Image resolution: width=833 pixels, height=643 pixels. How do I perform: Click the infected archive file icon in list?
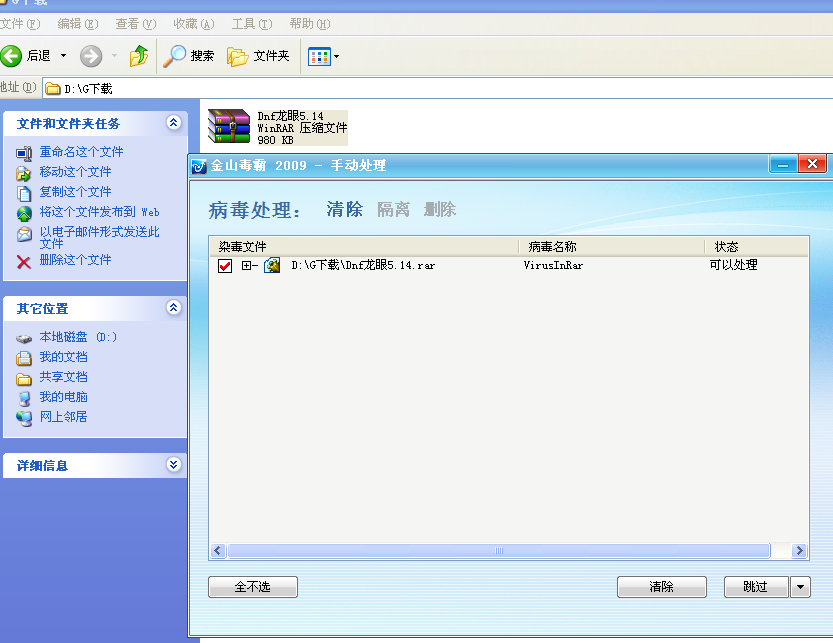[272, 265]
